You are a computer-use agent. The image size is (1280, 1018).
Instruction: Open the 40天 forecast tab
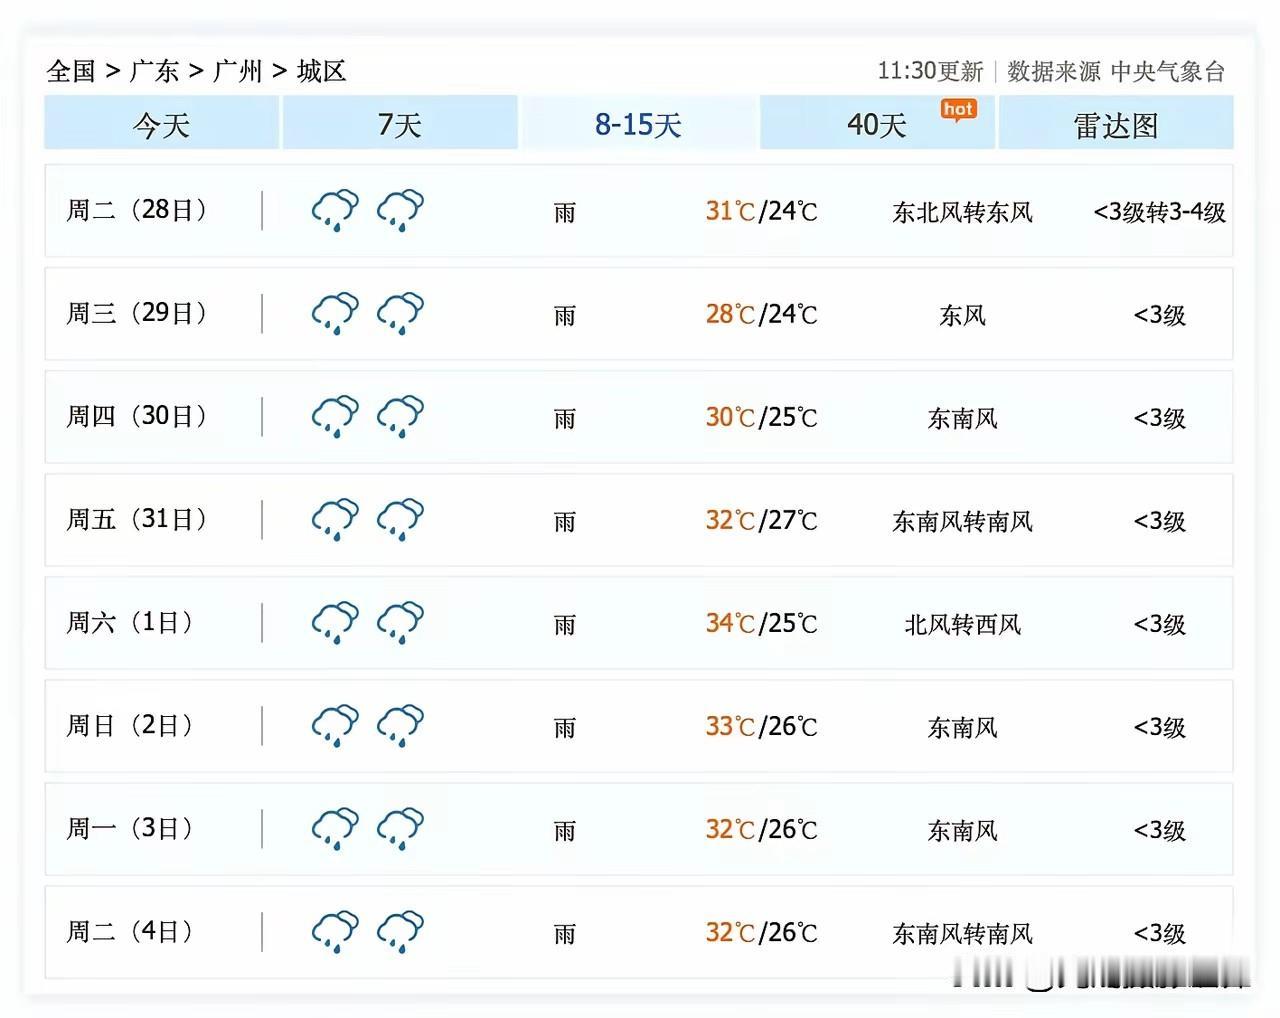(x=877, y=123)
